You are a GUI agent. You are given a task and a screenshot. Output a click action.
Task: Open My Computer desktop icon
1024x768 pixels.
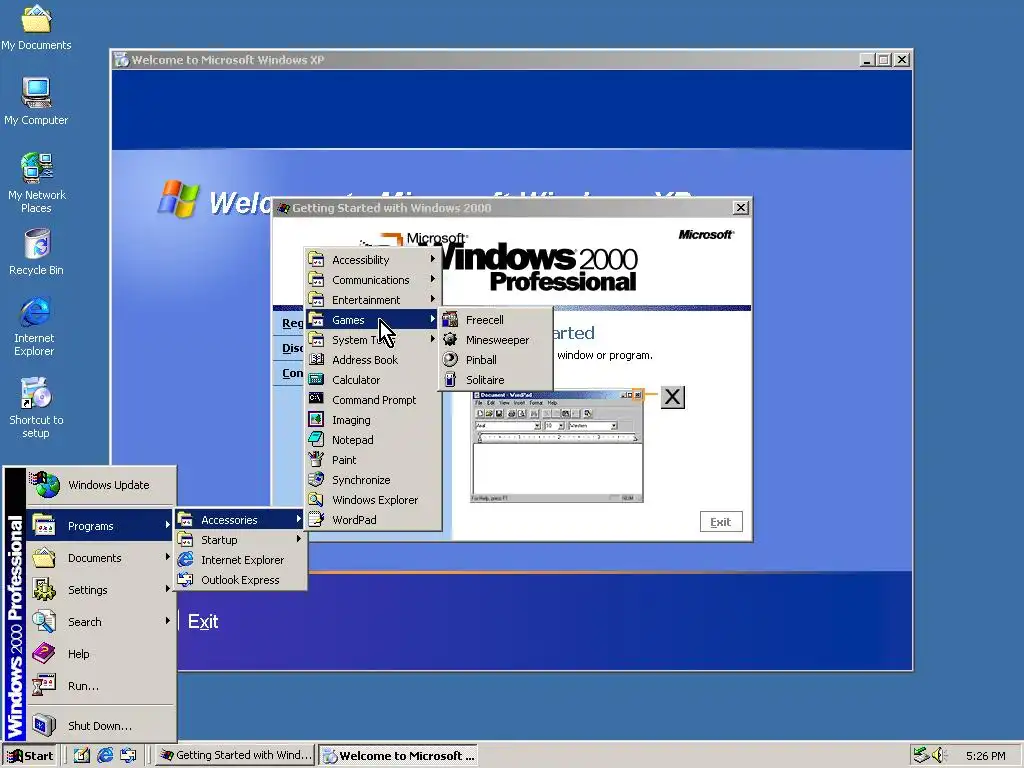36,101
